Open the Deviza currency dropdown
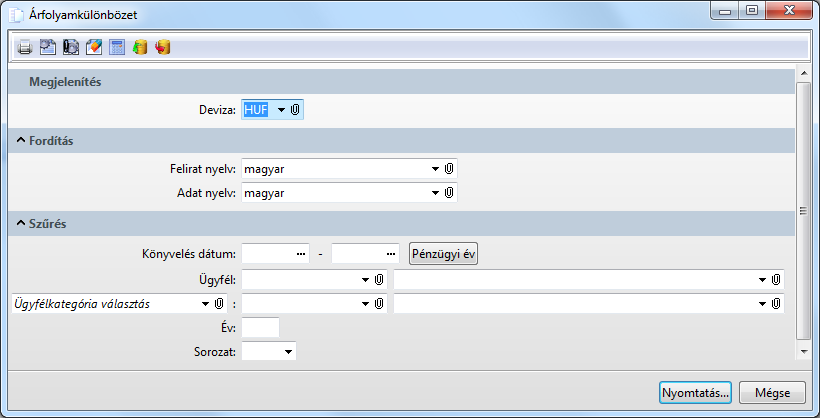The width and height of the screenshot is (820, 418). (281, 109)
